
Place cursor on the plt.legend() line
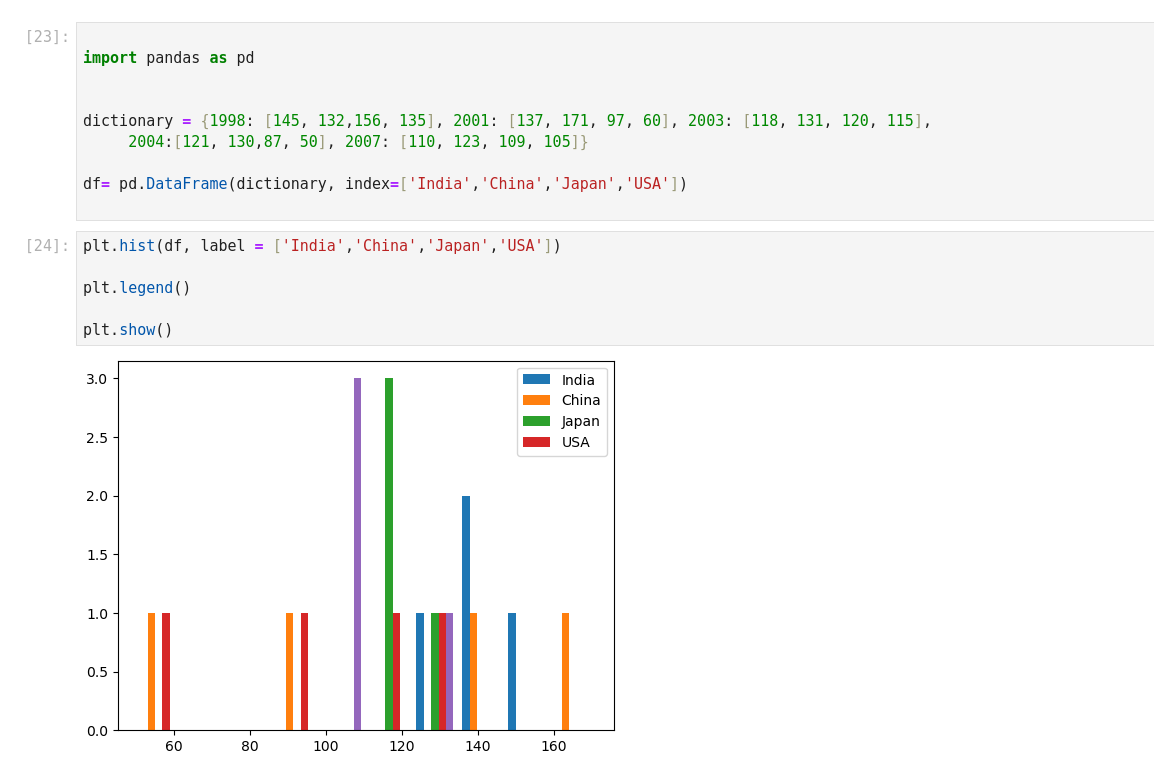click(x=136, y=288)
